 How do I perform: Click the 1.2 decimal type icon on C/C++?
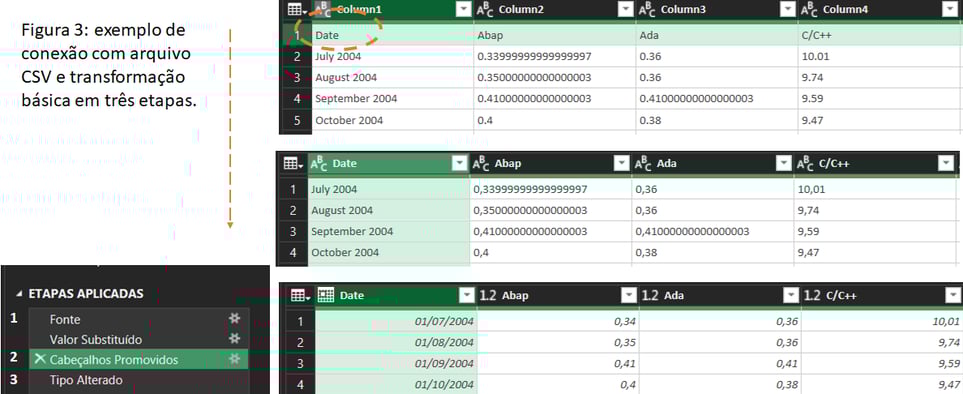coord(812,296)
